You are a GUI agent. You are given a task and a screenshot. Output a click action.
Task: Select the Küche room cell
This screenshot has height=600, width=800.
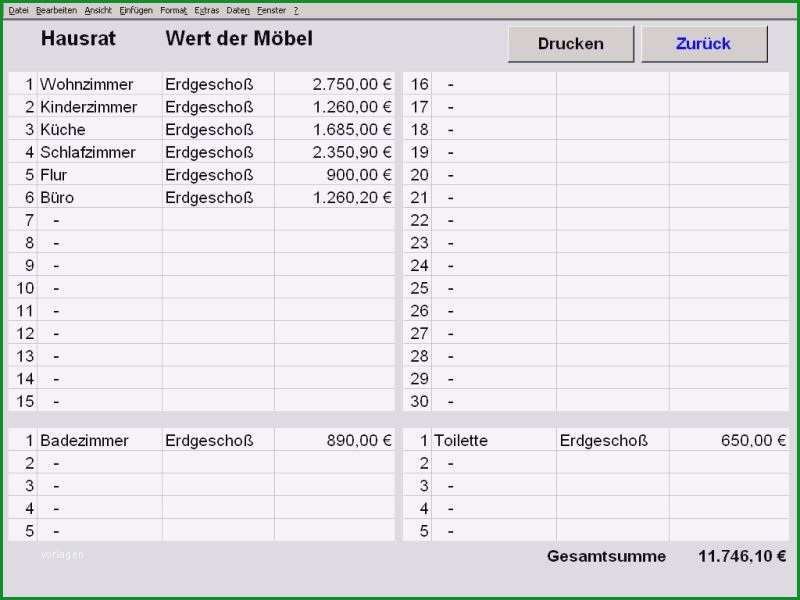click(x=100, y=129)
